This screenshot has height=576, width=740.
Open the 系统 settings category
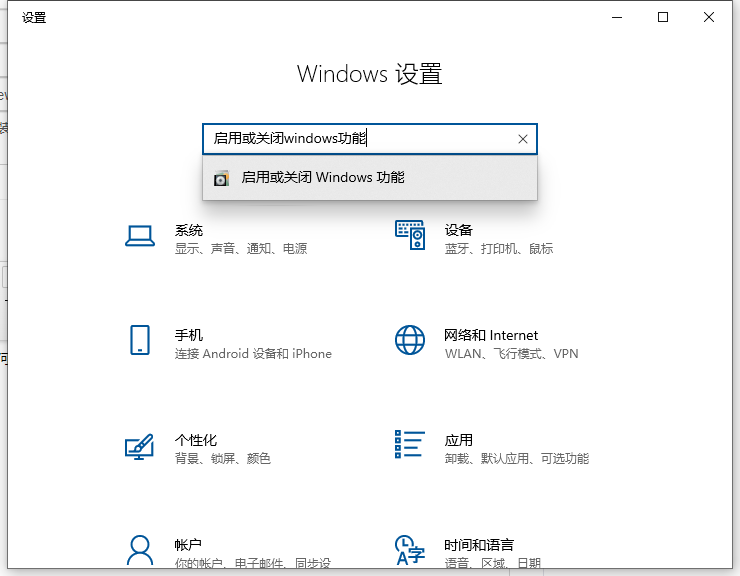(x=189, y=229)
